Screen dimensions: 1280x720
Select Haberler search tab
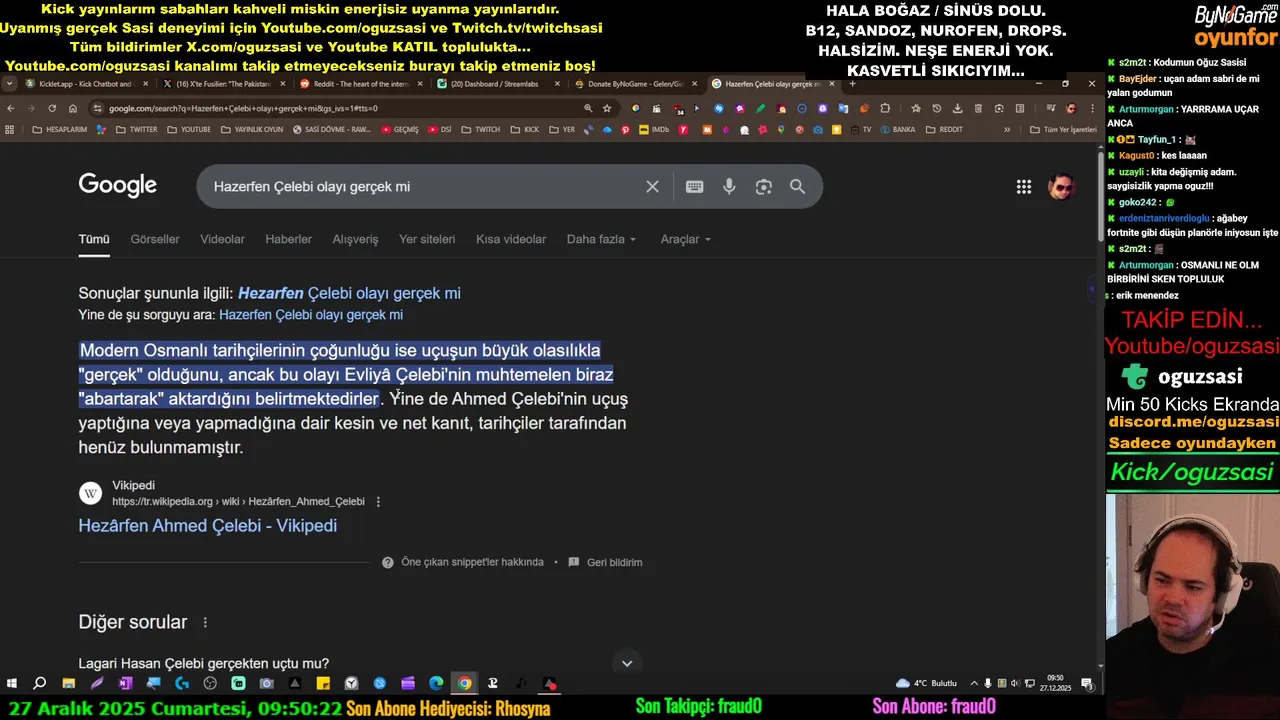click(x=288, y=239)
